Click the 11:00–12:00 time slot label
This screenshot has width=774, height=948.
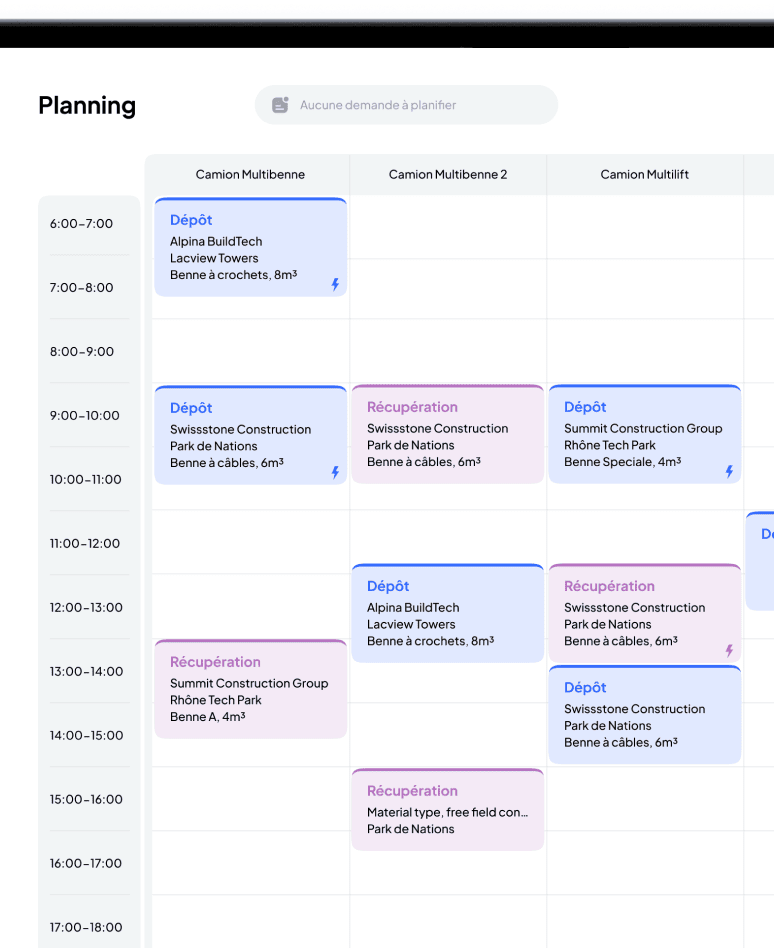coord(85,544)
